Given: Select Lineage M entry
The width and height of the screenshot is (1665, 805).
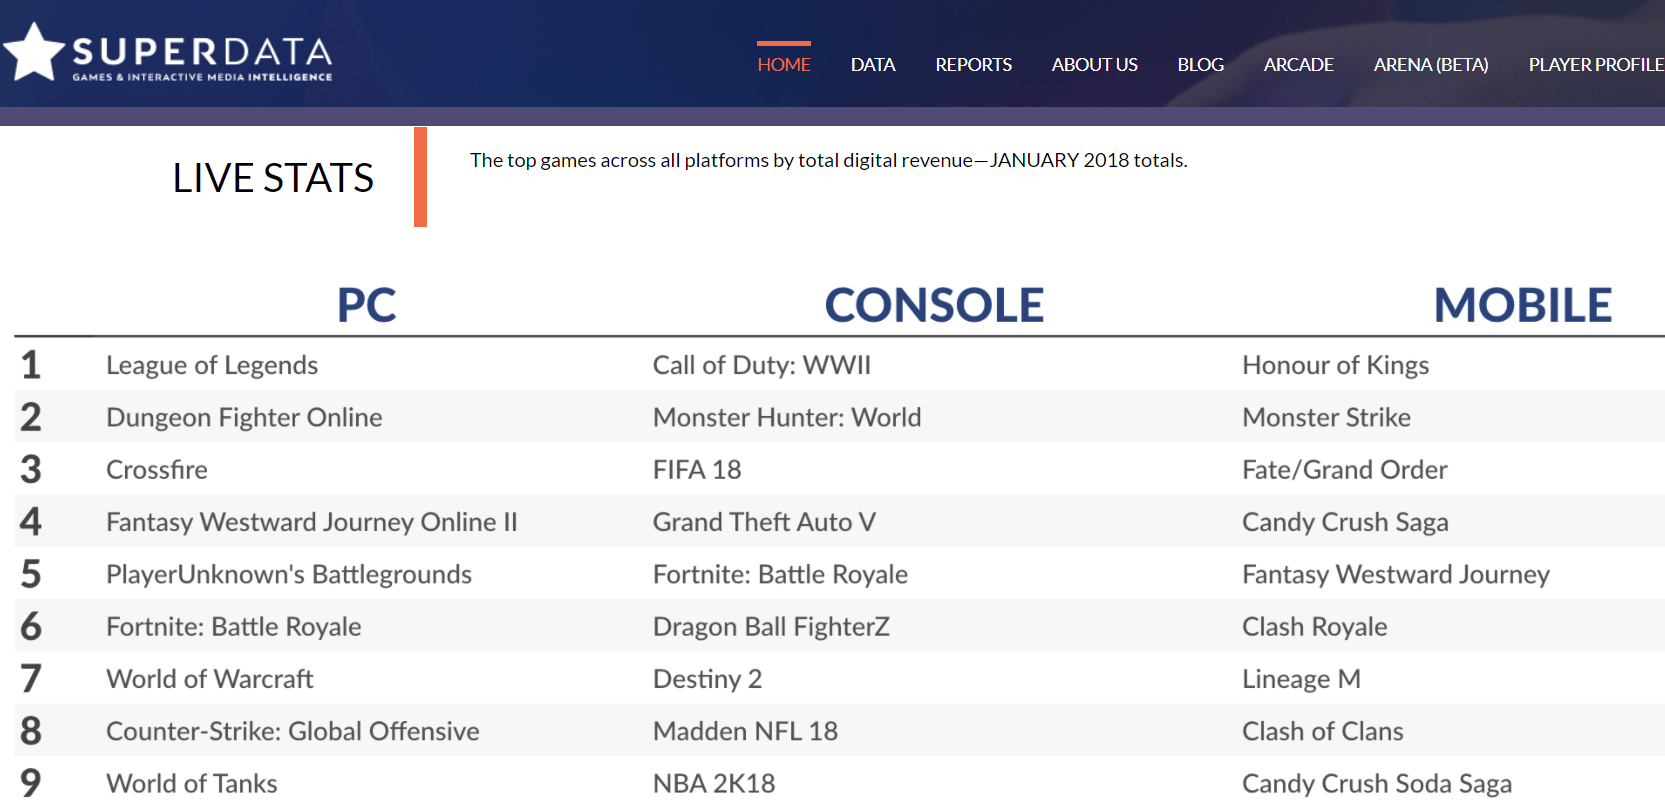Looking at the screenshot, I should 1301,679.
